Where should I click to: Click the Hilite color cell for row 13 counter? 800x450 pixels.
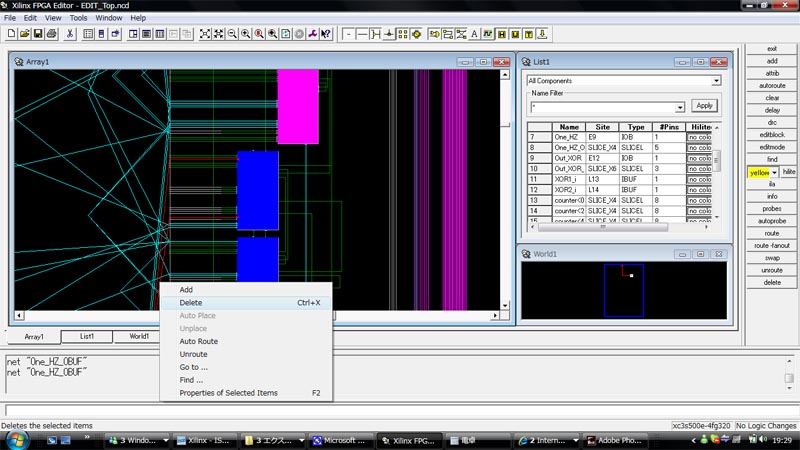699,201
